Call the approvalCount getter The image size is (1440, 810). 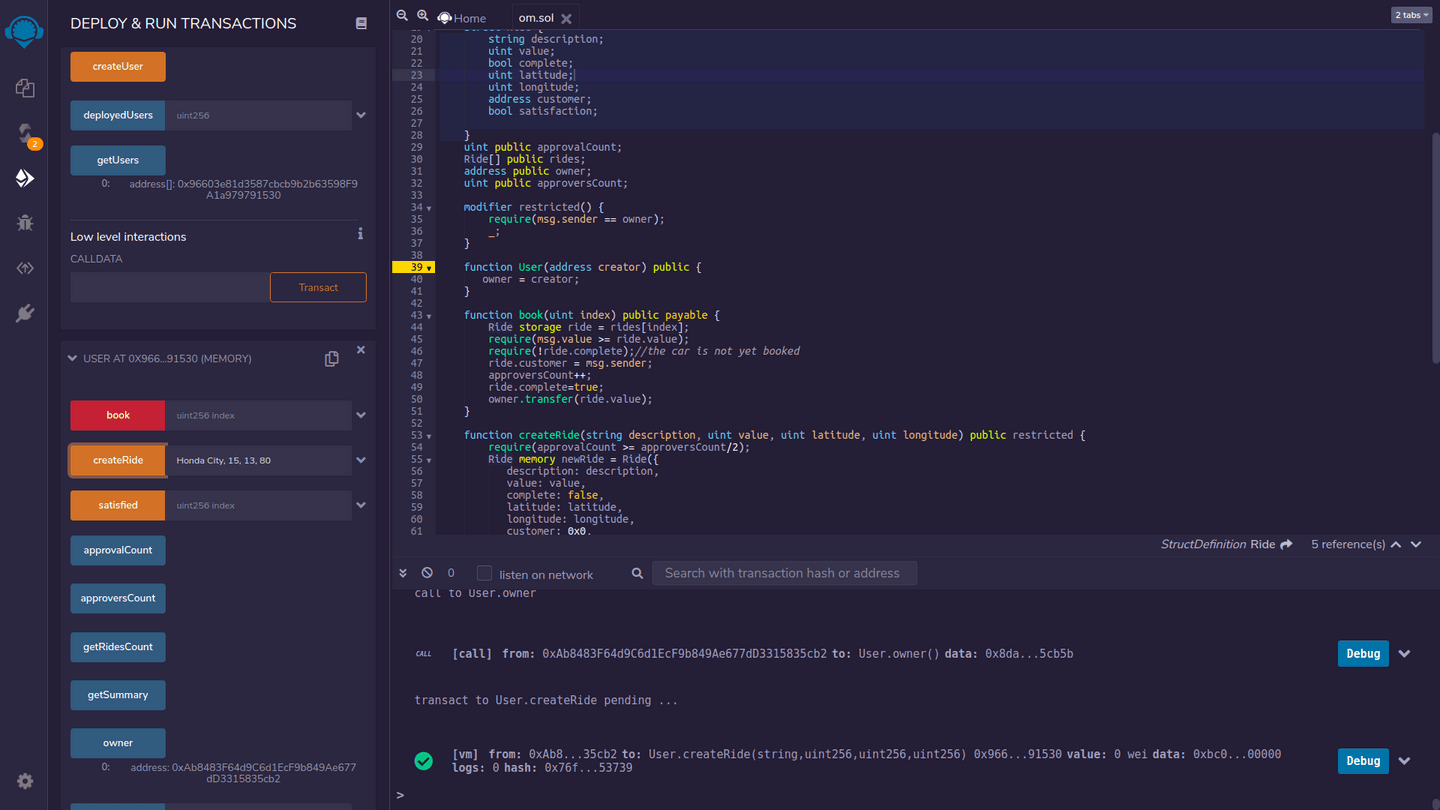point(118,550)
